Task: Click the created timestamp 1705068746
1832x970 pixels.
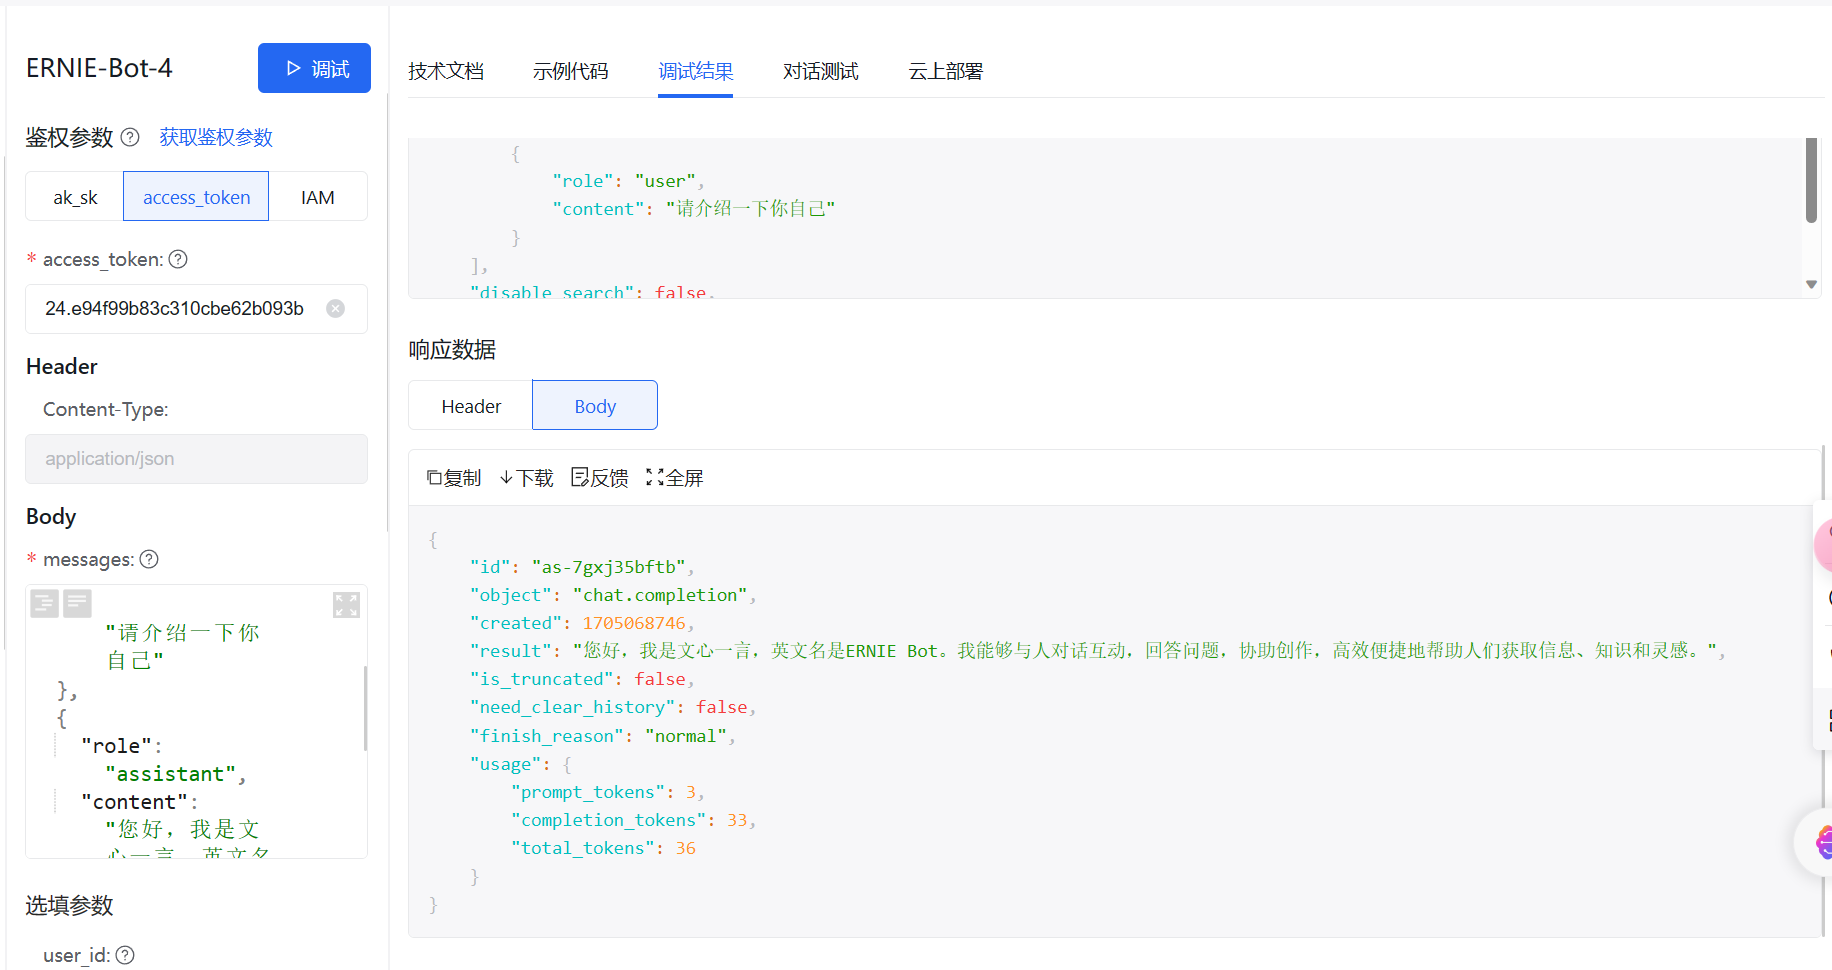Action: [x=634, y=623]
